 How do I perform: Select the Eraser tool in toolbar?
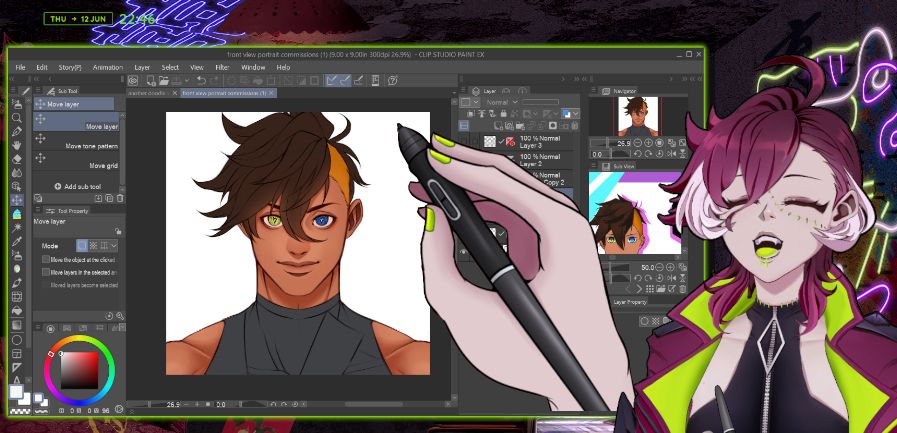point(17,159)
